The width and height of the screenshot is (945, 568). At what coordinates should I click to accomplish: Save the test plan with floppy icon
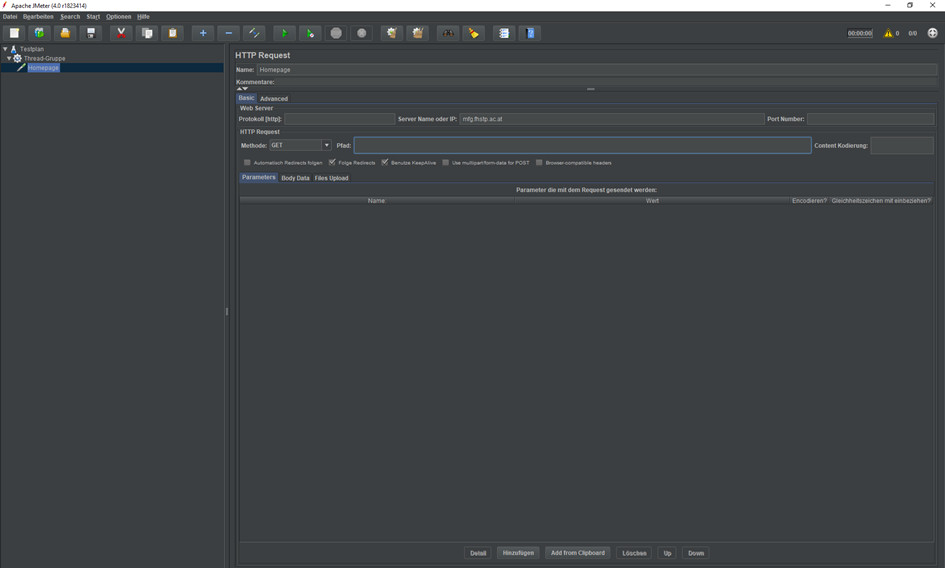pyautogui.click(x=91, y=33)
